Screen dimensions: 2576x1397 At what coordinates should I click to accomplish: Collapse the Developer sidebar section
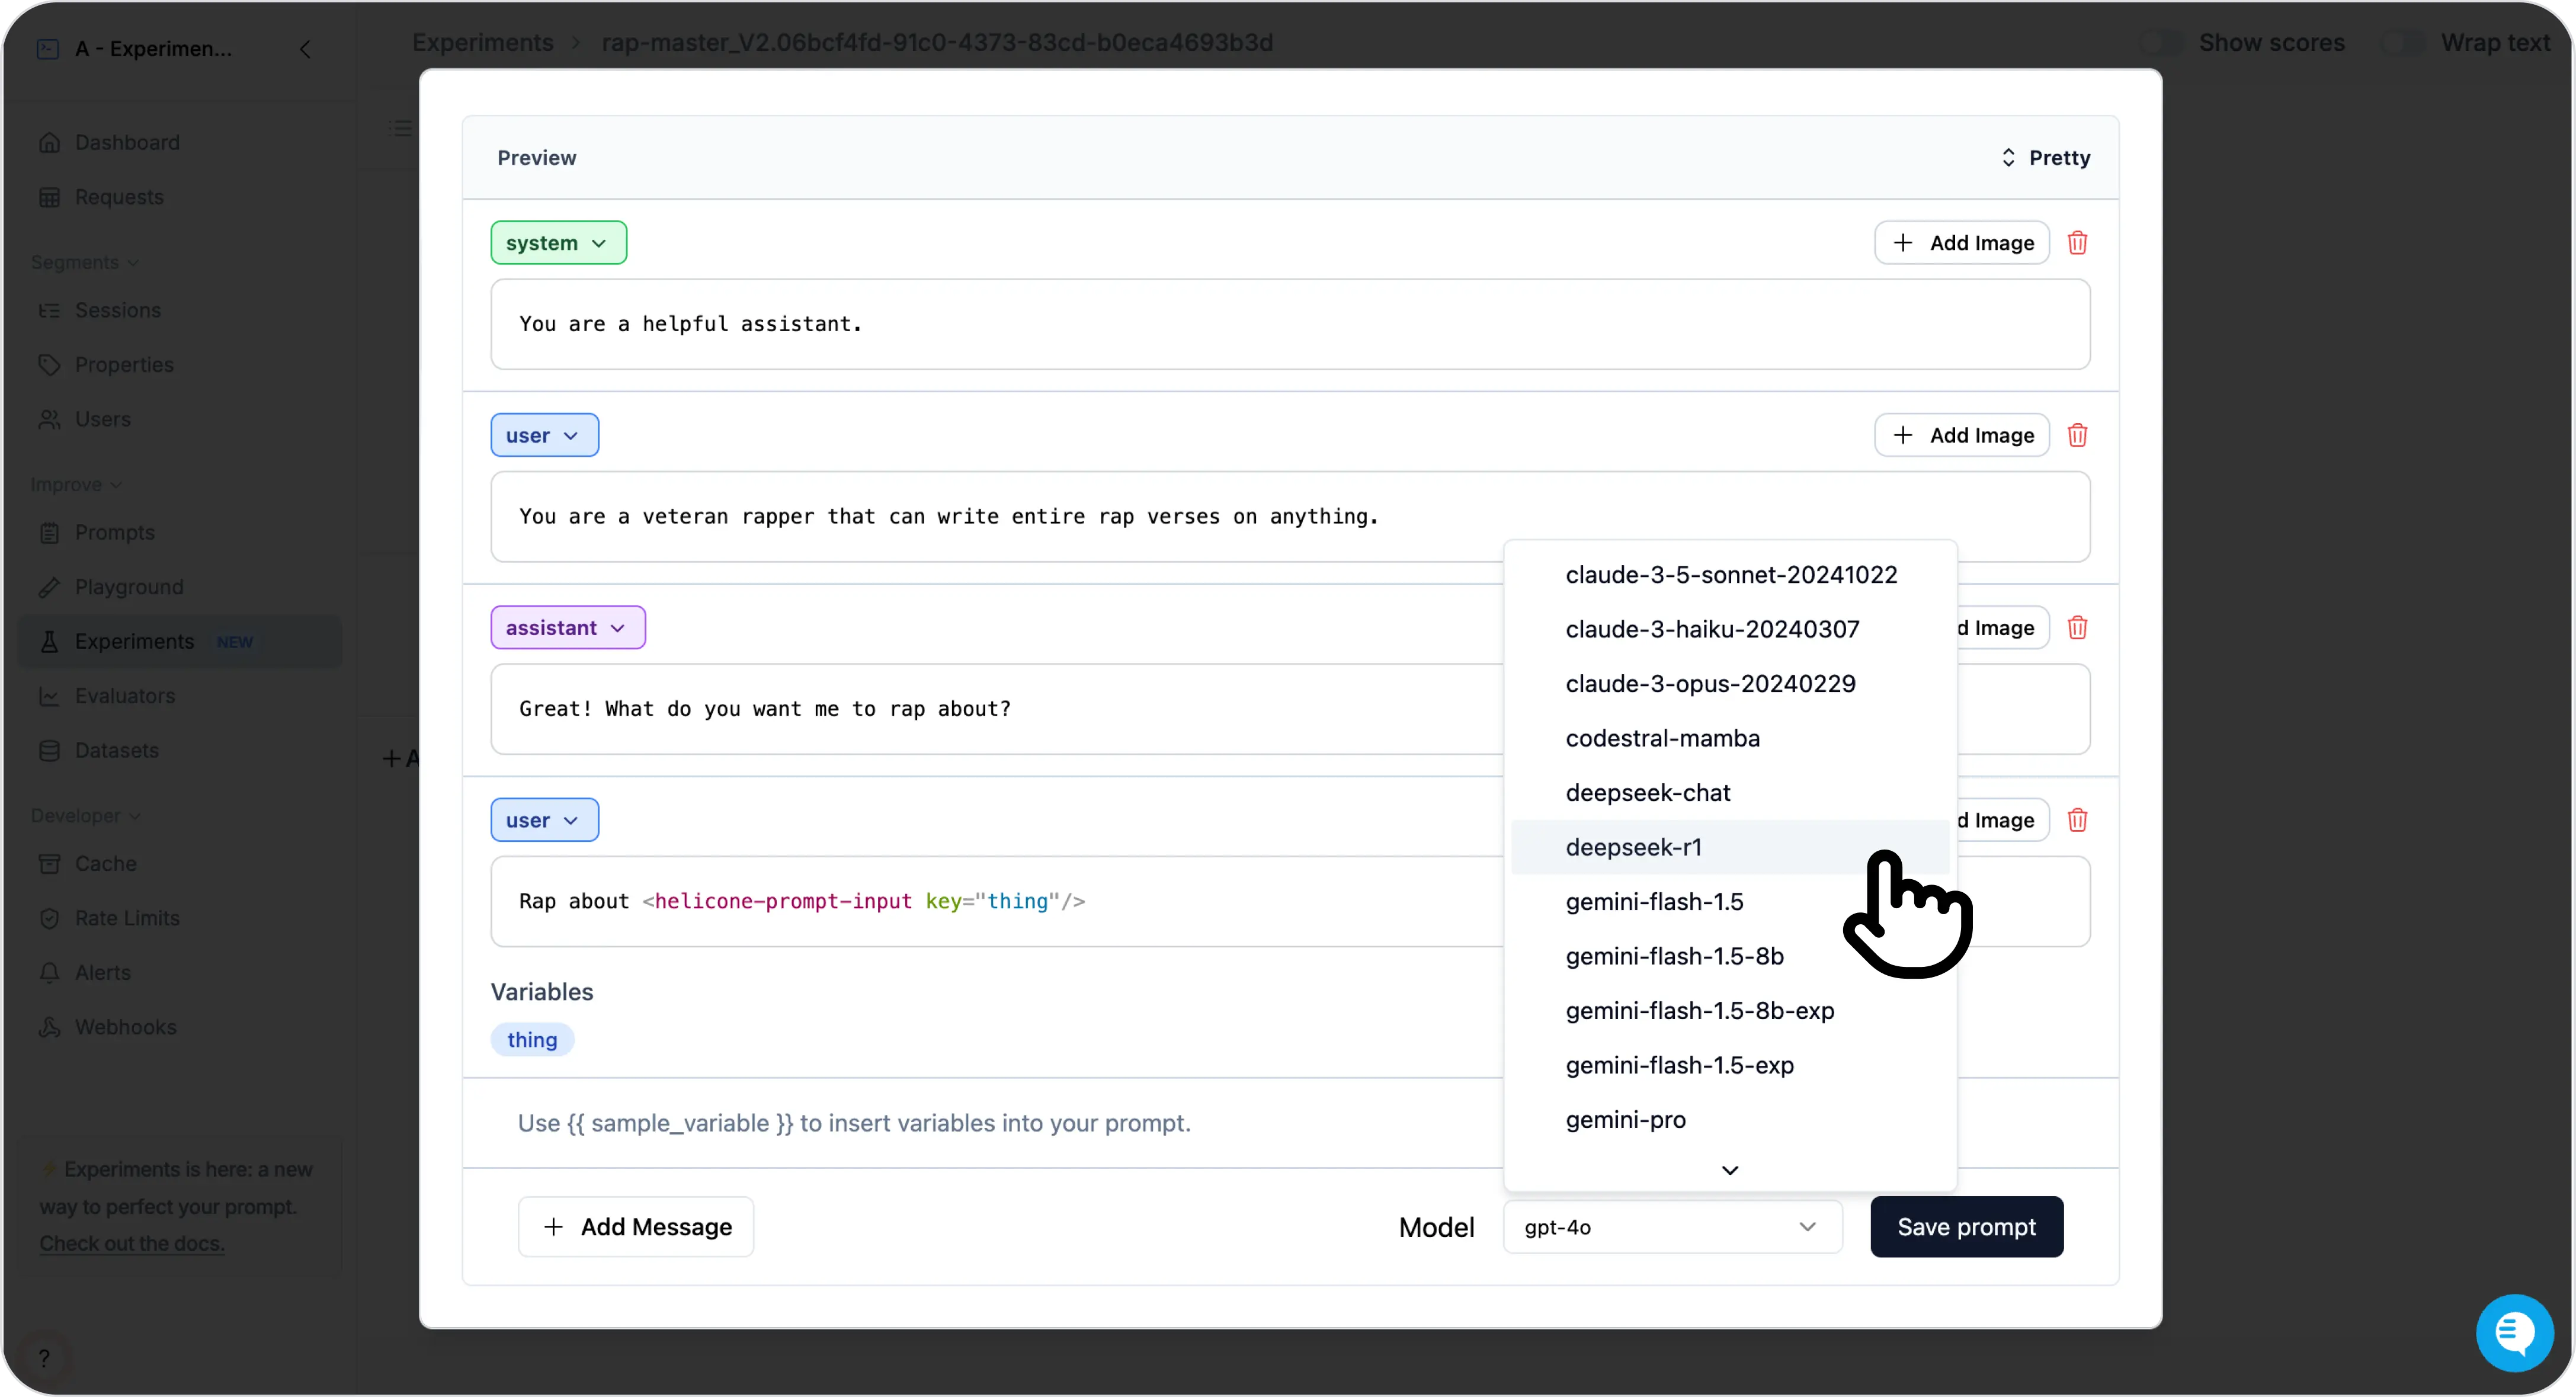[x=85, y=815]
